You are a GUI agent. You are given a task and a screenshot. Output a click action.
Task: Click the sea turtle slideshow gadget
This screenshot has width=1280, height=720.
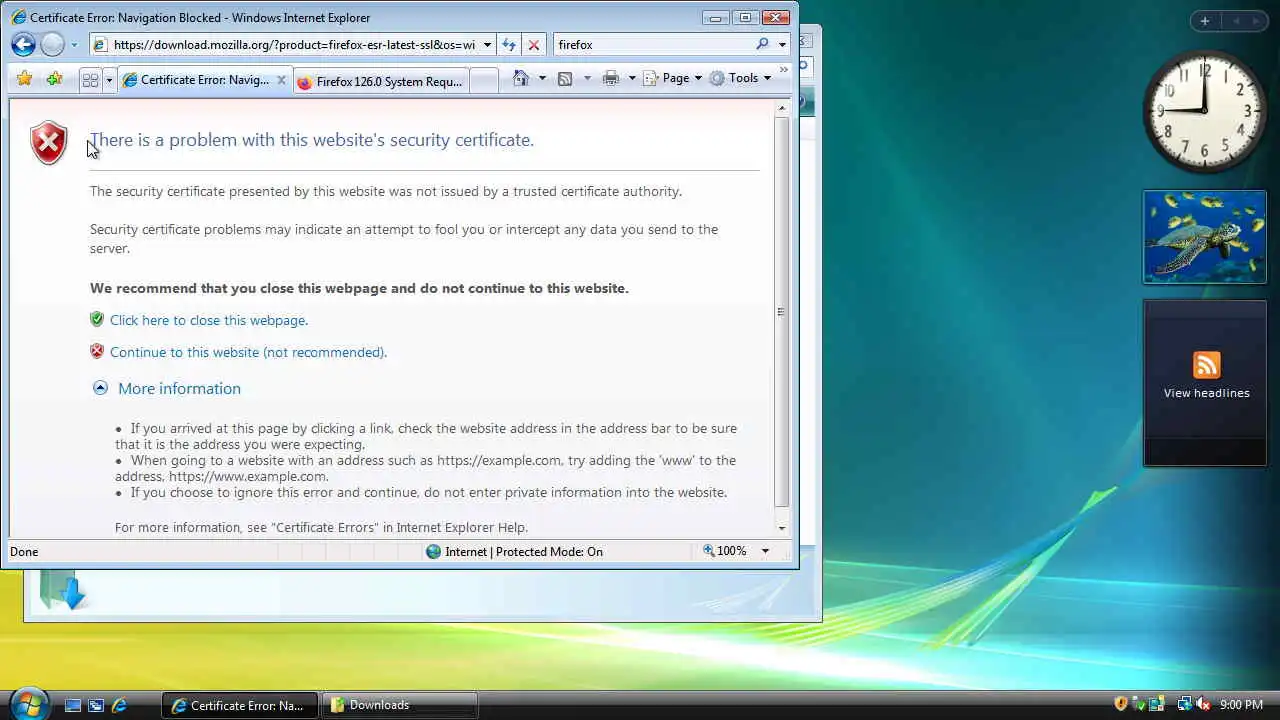point(1205,237)
